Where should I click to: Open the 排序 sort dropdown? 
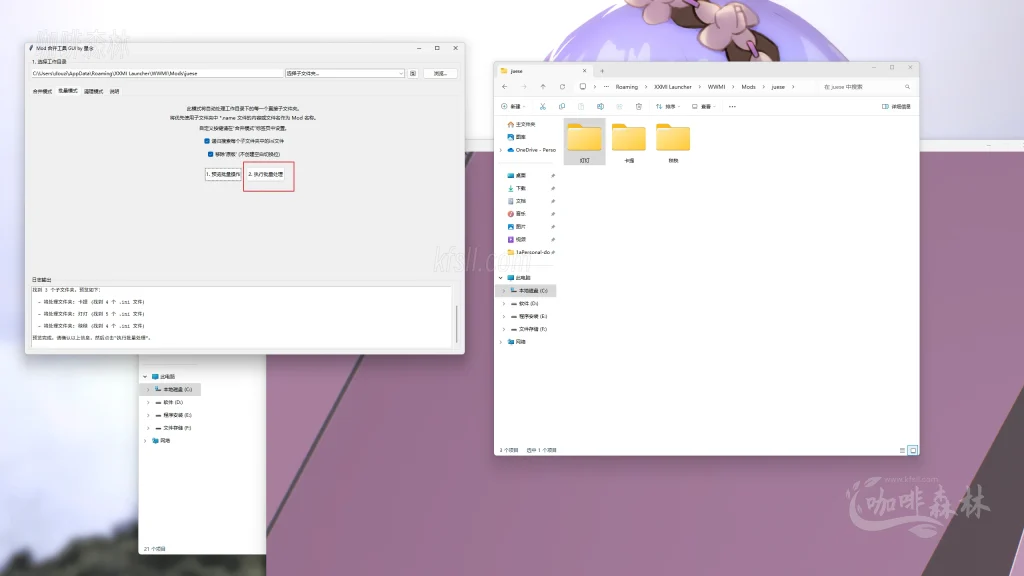[x=670, y=106]
